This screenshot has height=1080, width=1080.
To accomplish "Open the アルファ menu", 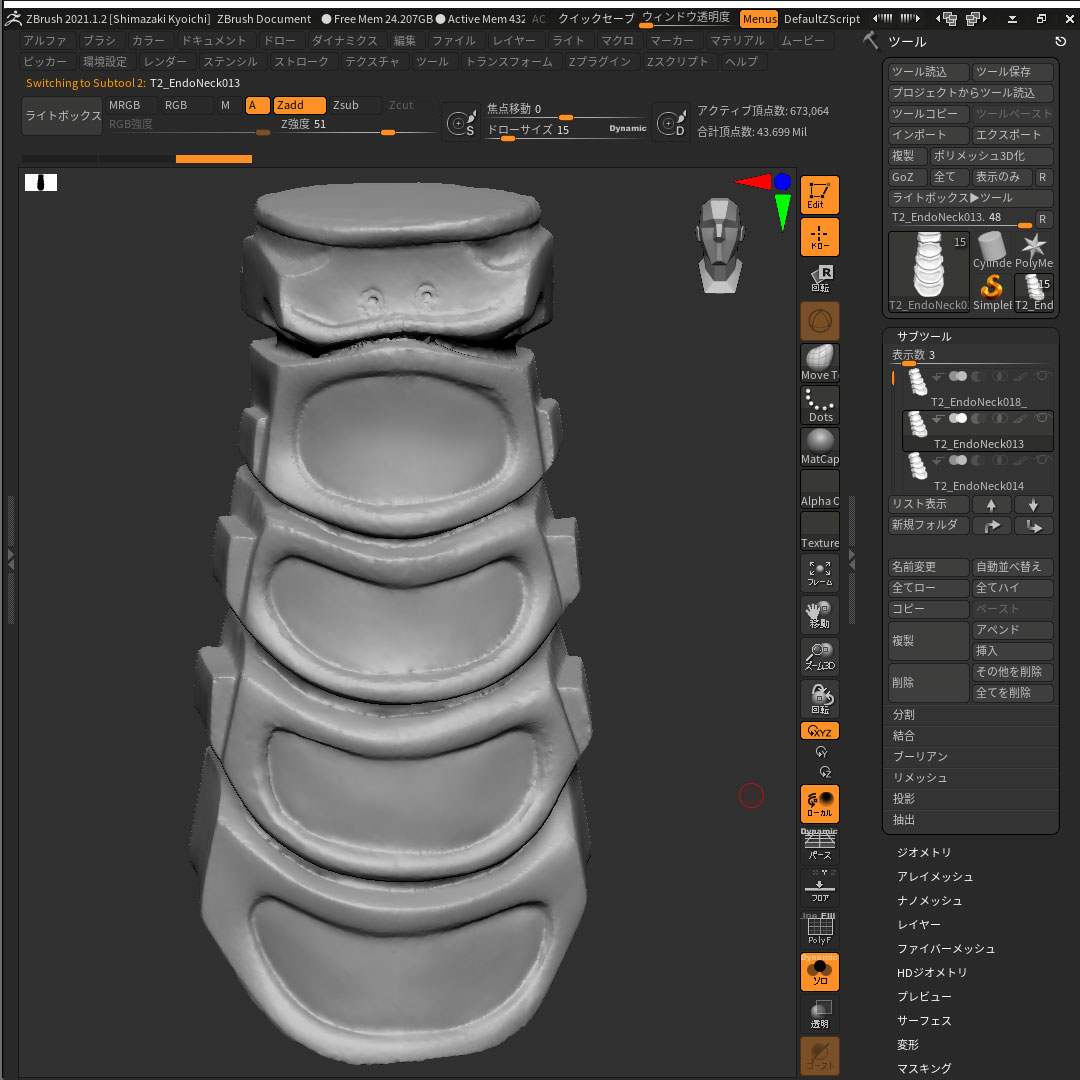I will [x=45, y=41].
